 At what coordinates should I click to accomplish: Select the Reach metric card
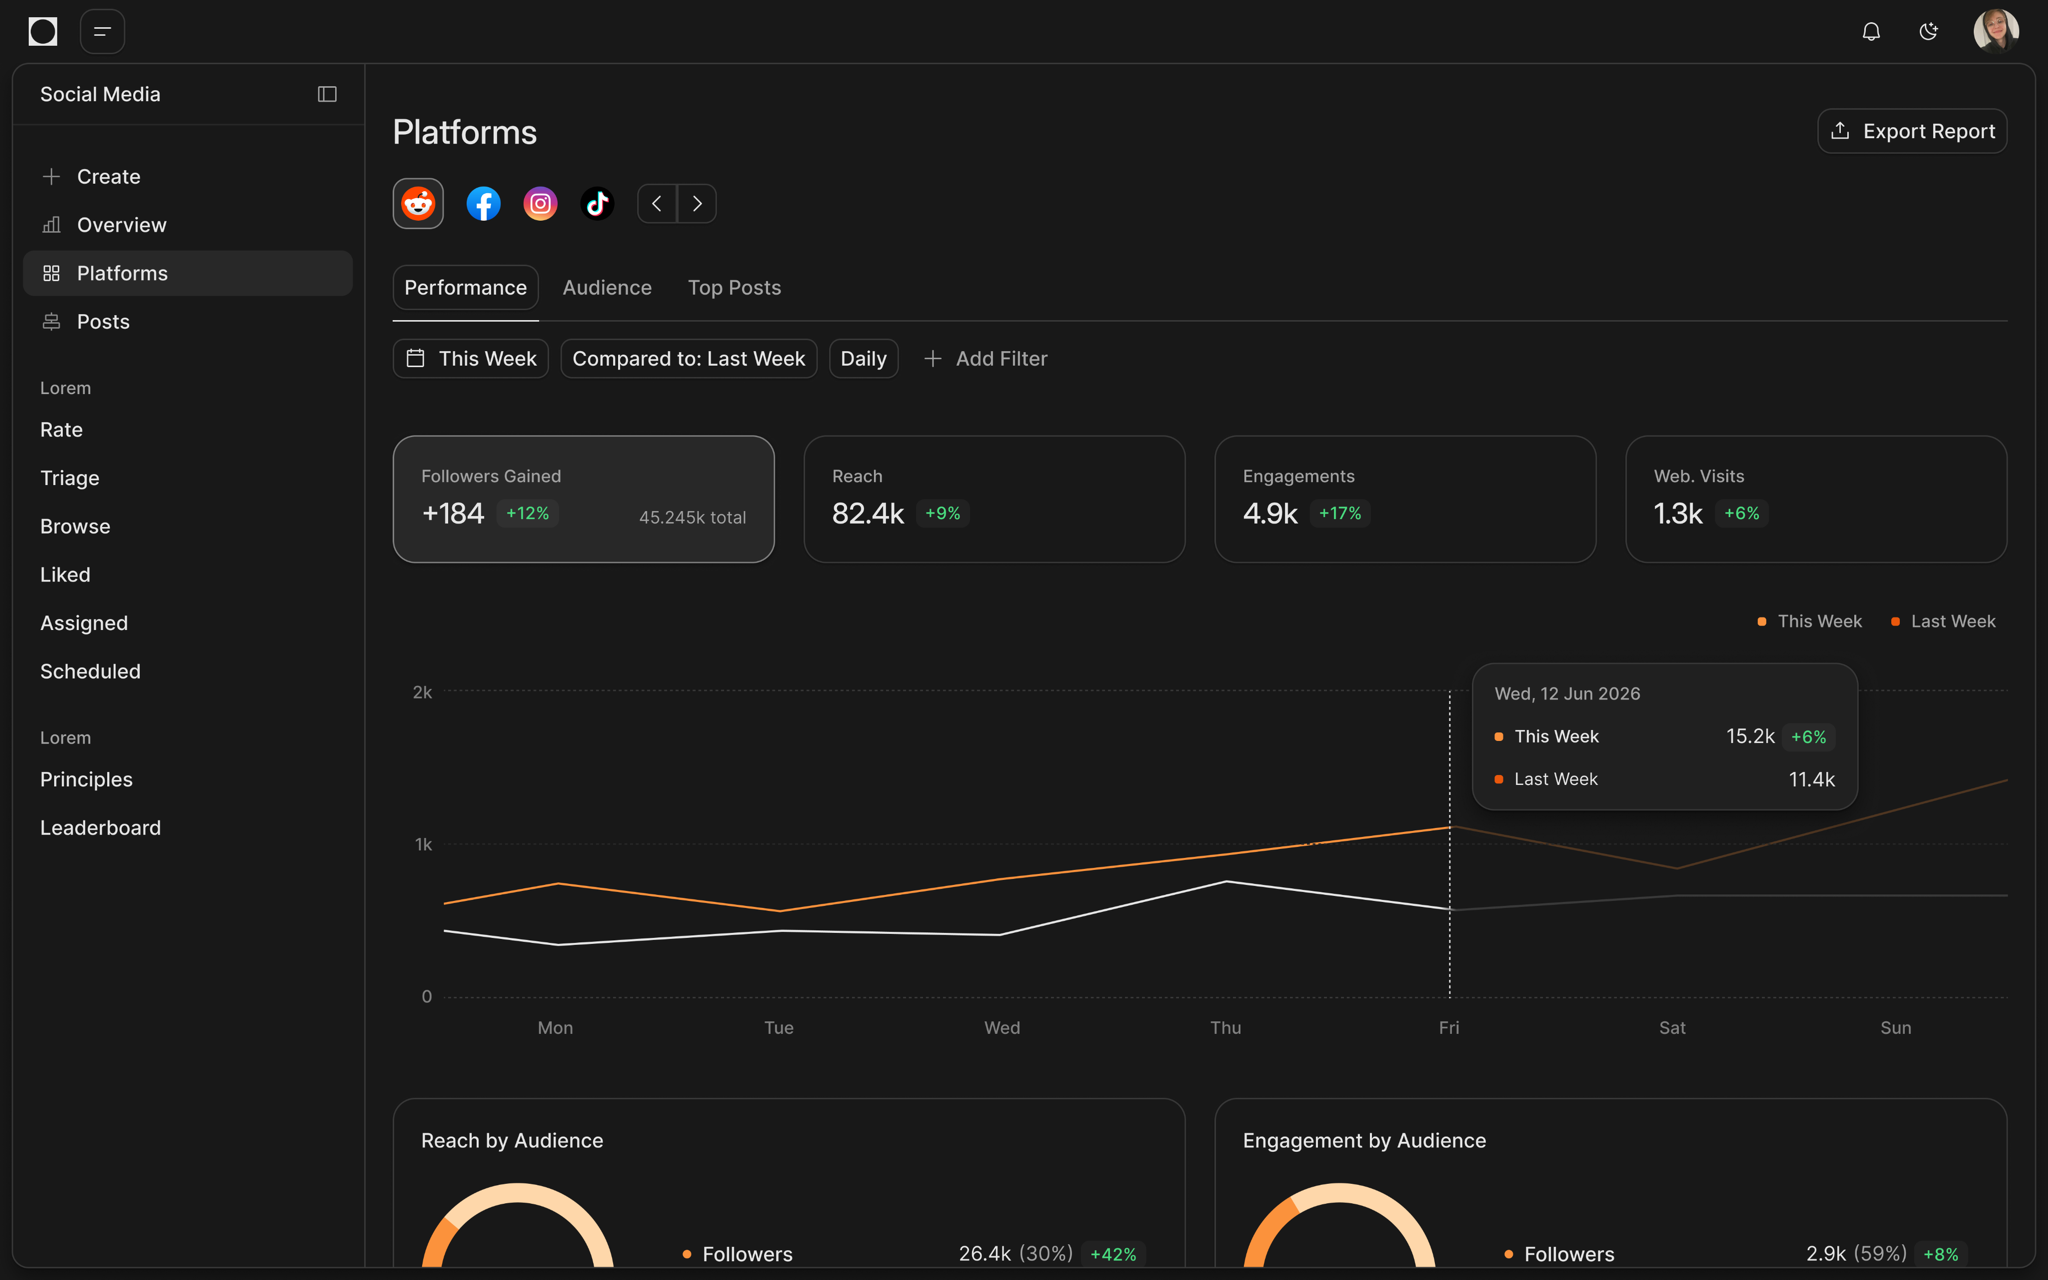(995, 499)
